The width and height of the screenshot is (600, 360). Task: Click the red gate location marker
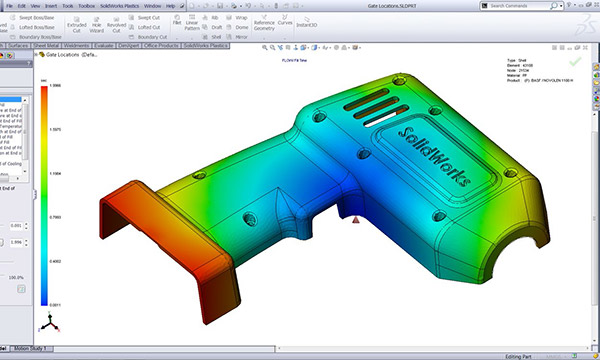[x=355, y=220]
